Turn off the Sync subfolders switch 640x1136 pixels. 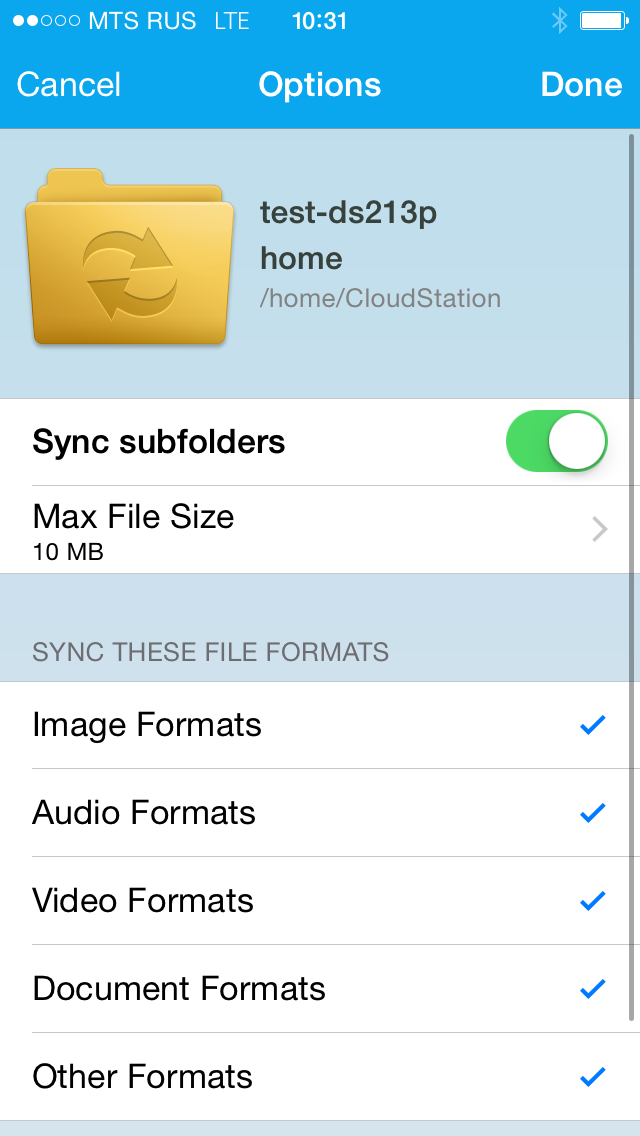[x=557, y=441]
